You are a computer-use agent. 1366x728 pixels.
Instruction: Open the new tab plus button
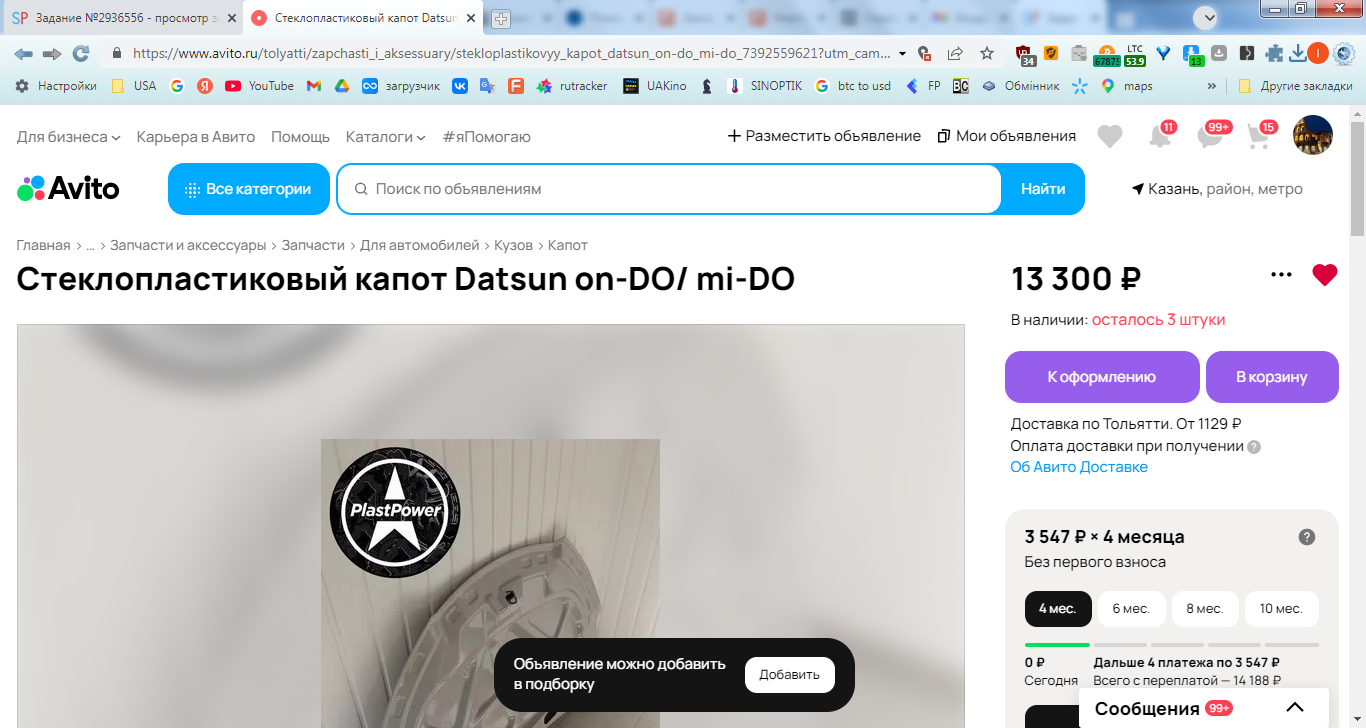501,18
